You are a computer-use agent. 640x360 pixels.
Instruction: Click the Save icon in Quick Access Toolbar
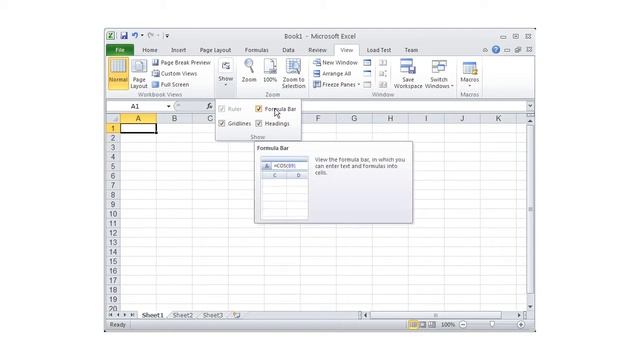click(x=124, y=36)
